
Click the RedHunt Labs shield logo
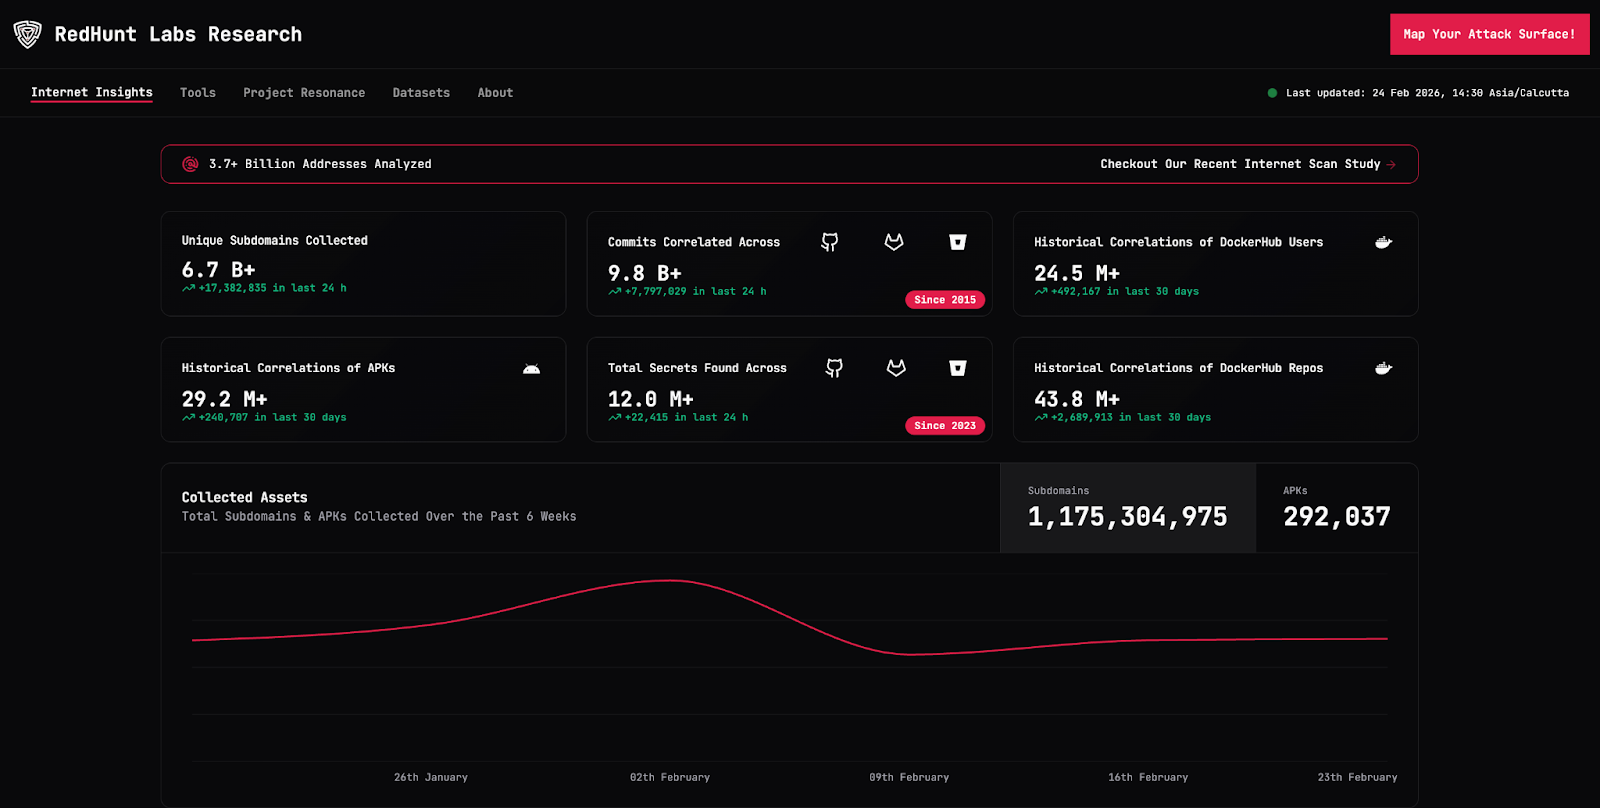click(x=27, y=34)
